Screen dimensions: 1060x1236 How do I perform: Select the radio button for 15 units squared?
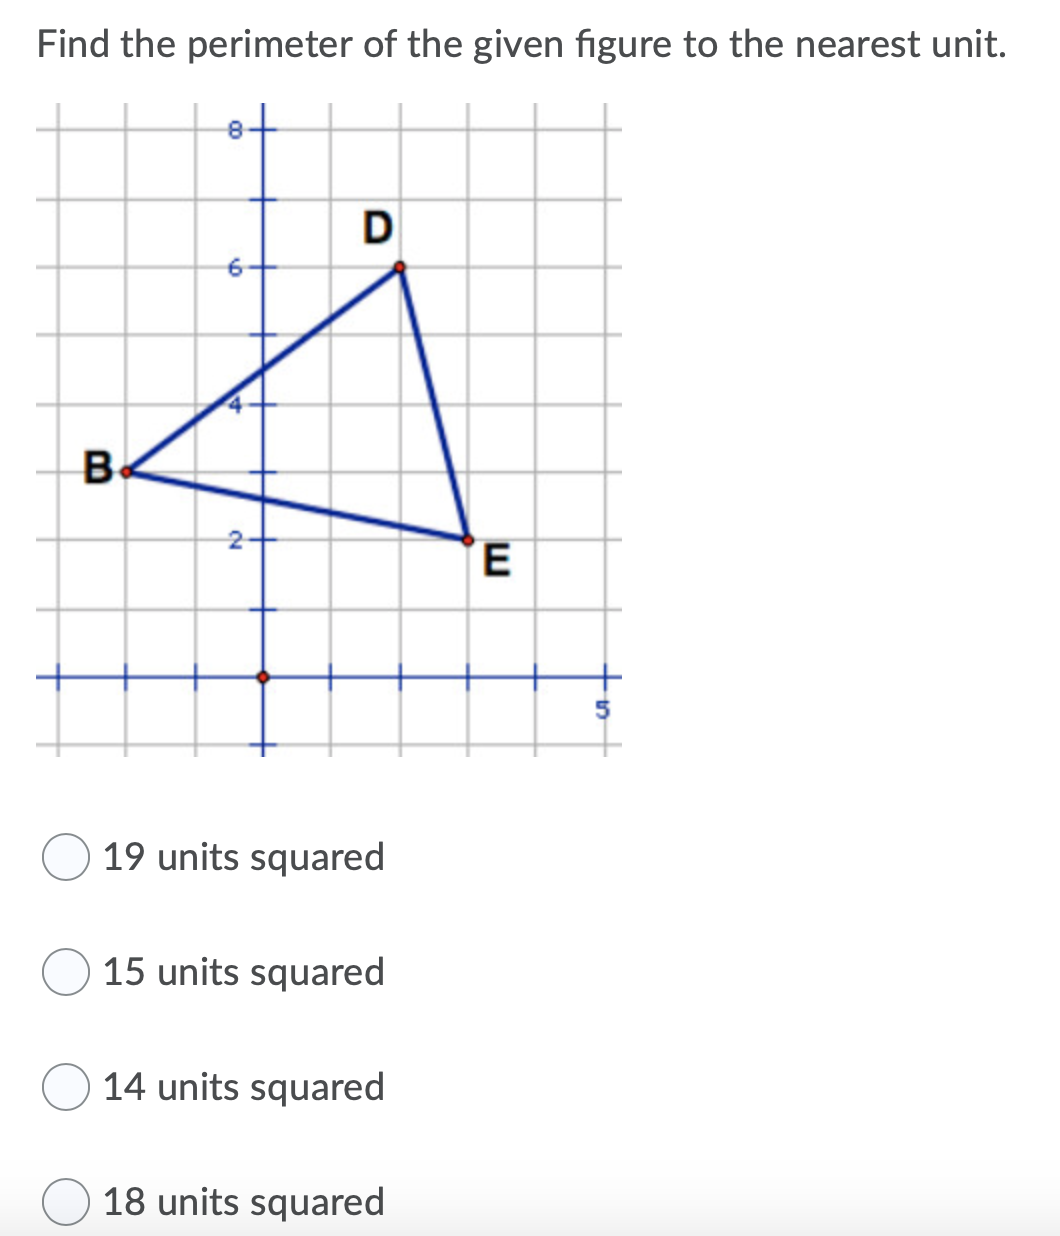pyautogui.click(x=64, y=971)
